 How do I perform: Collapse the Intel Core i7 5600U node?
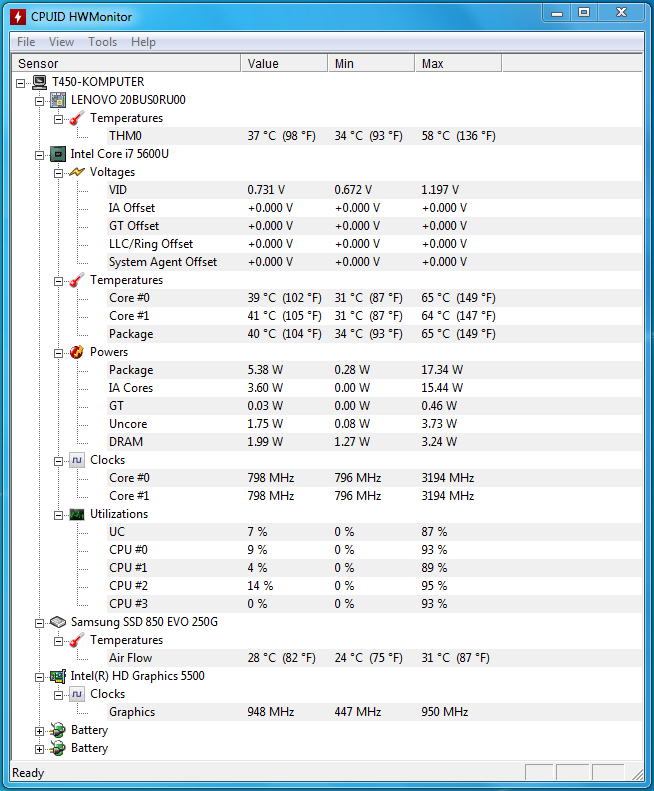tap(40, 155)
